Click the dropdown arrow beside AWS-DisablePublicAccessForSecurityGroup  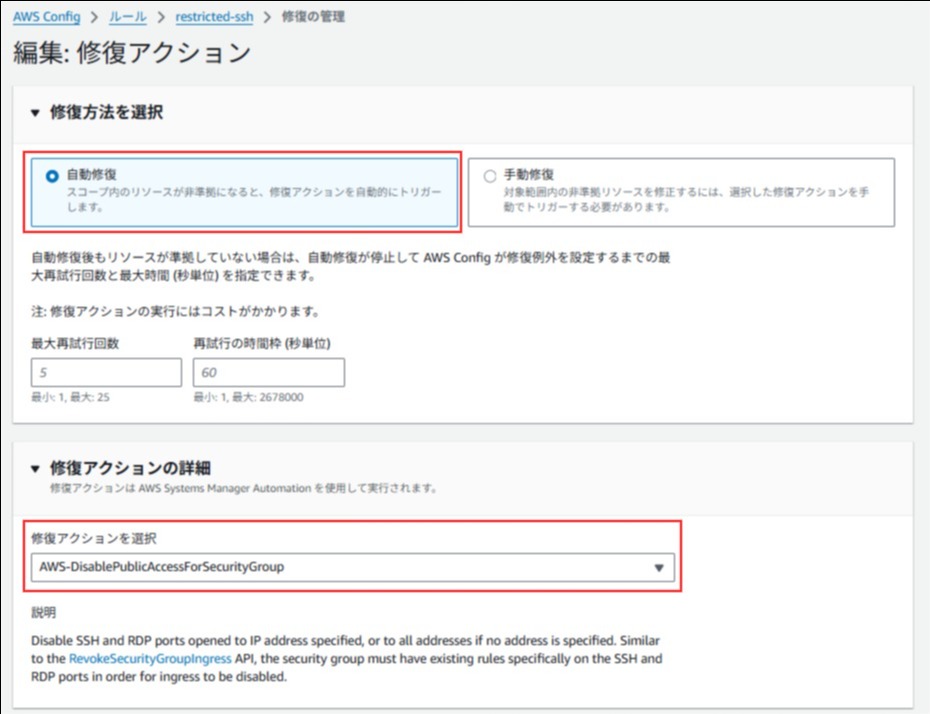[658, 568]
